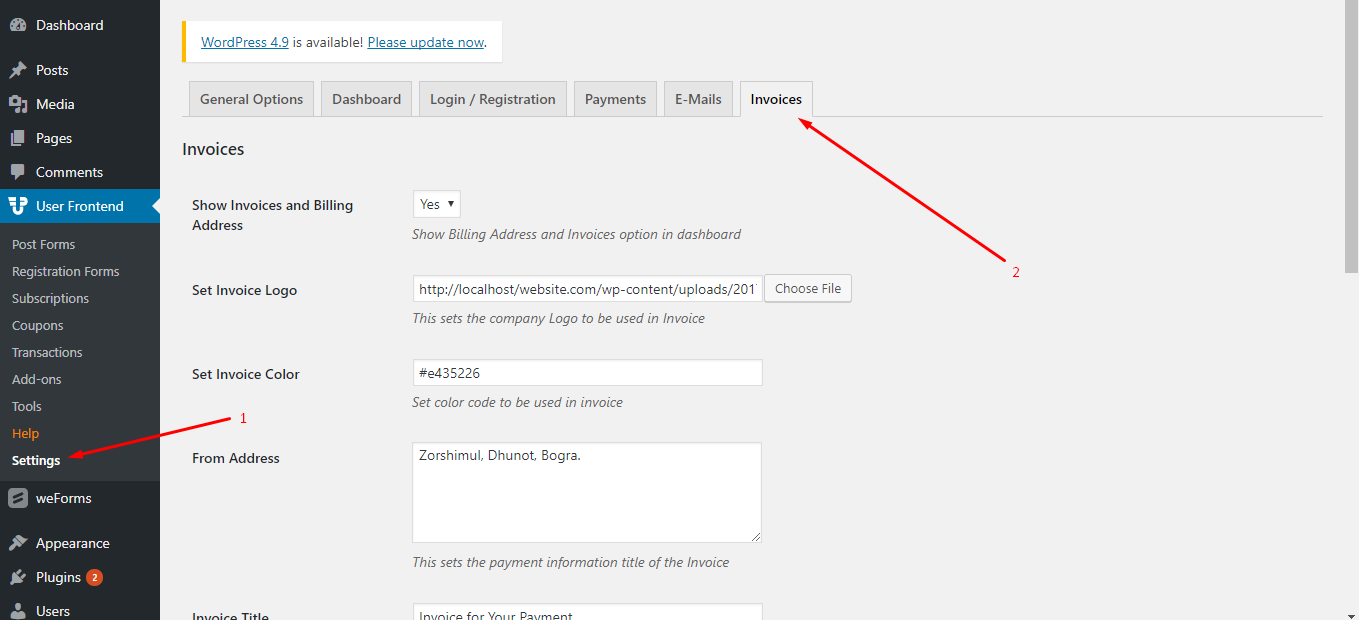This screenshot has height=620, width=1359.
Task: Click the Pages icon in sidebar
Action: pyautogui.click(x=18, y=138)
